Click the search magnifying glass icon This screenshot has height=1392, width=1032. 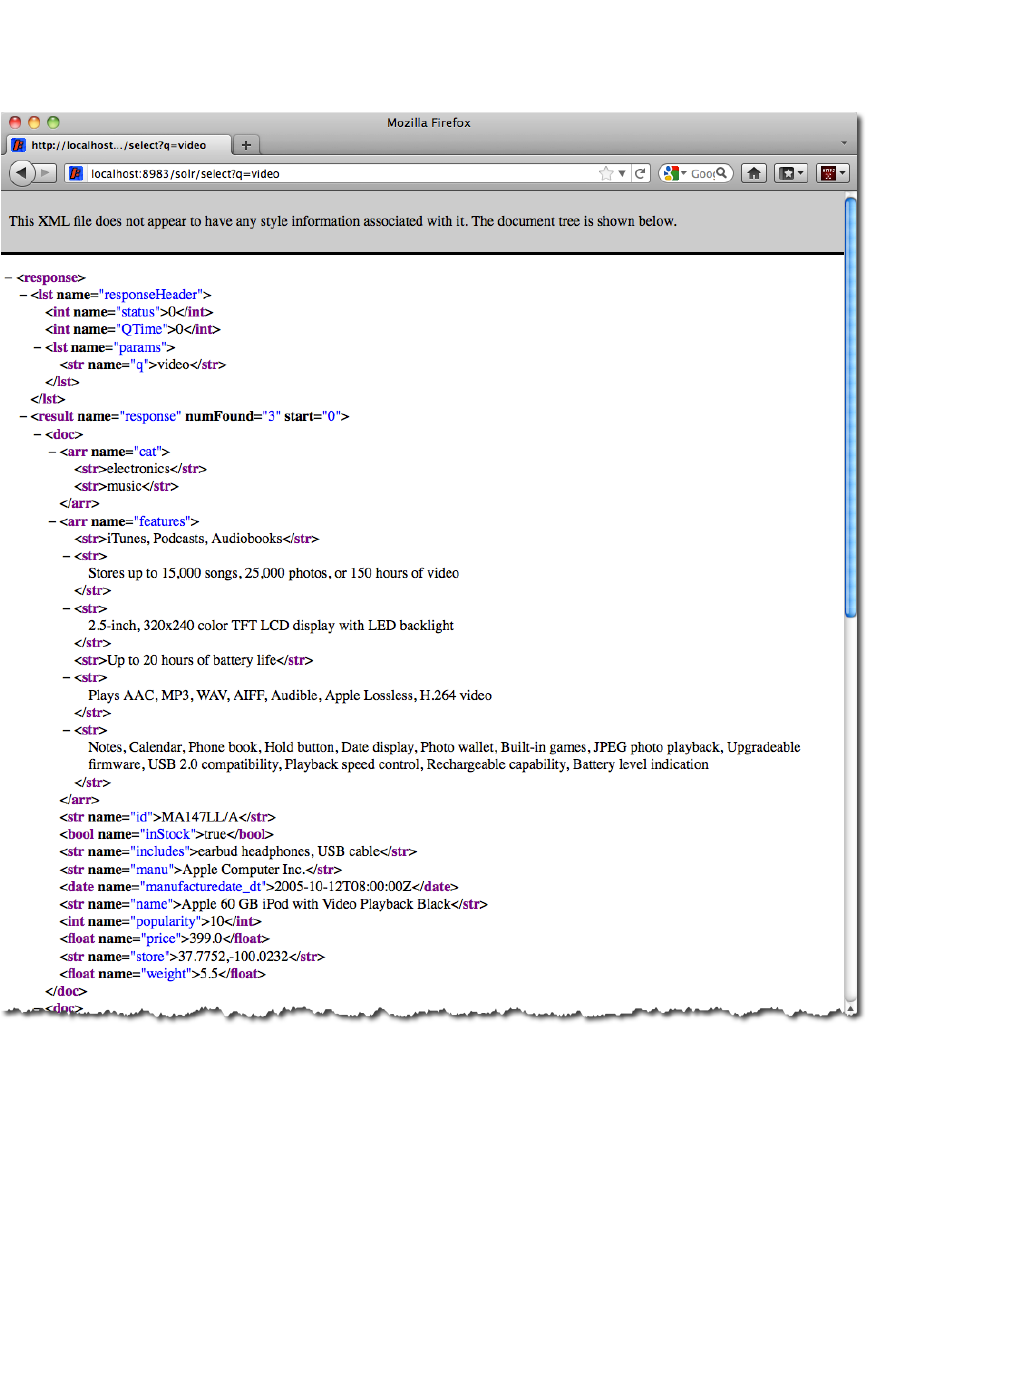(x=722, y=173)
